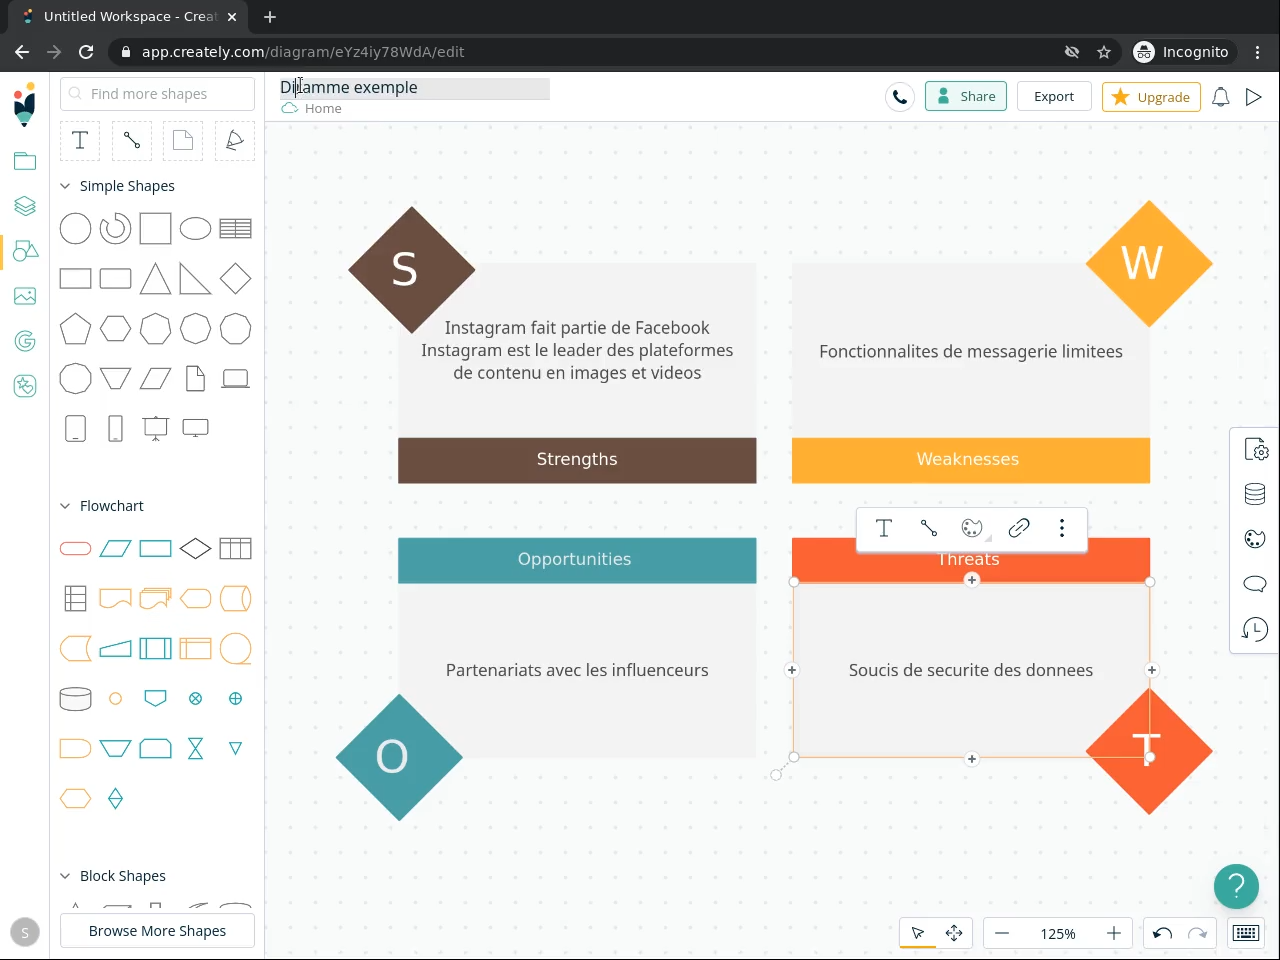Open the style palette panel on right sidebar
Viewport: 1280px width, 960px height.
(x=1255, y=539)
